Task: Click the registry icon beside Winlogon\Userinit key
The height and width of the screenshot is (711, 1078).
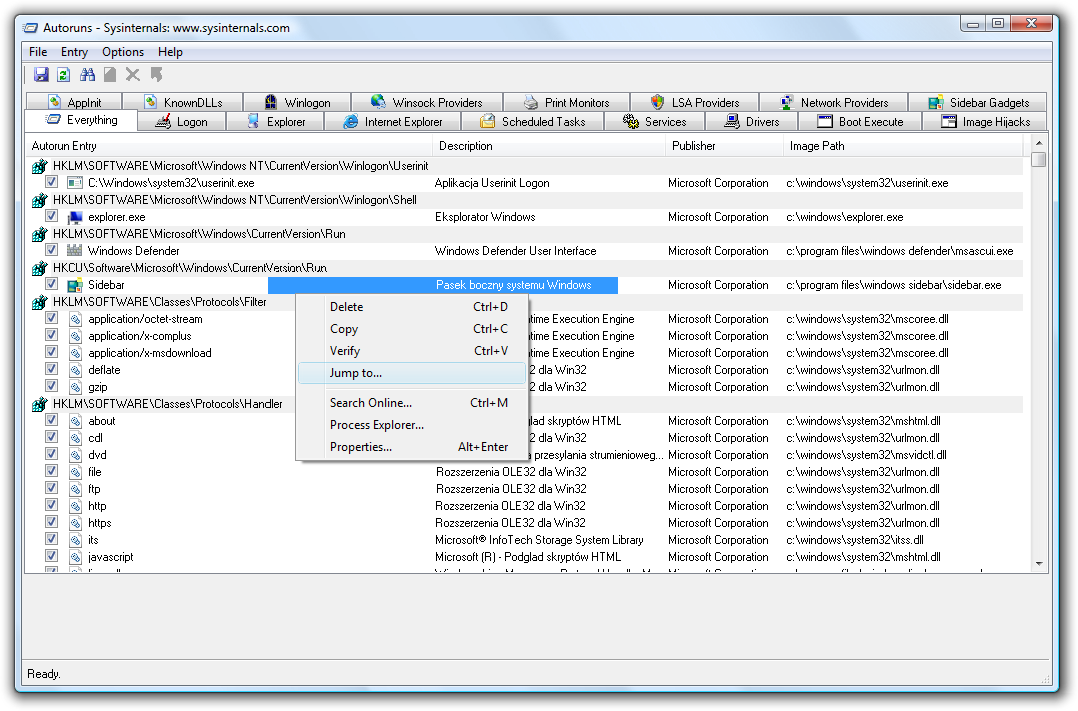Action: click(40, 166)
